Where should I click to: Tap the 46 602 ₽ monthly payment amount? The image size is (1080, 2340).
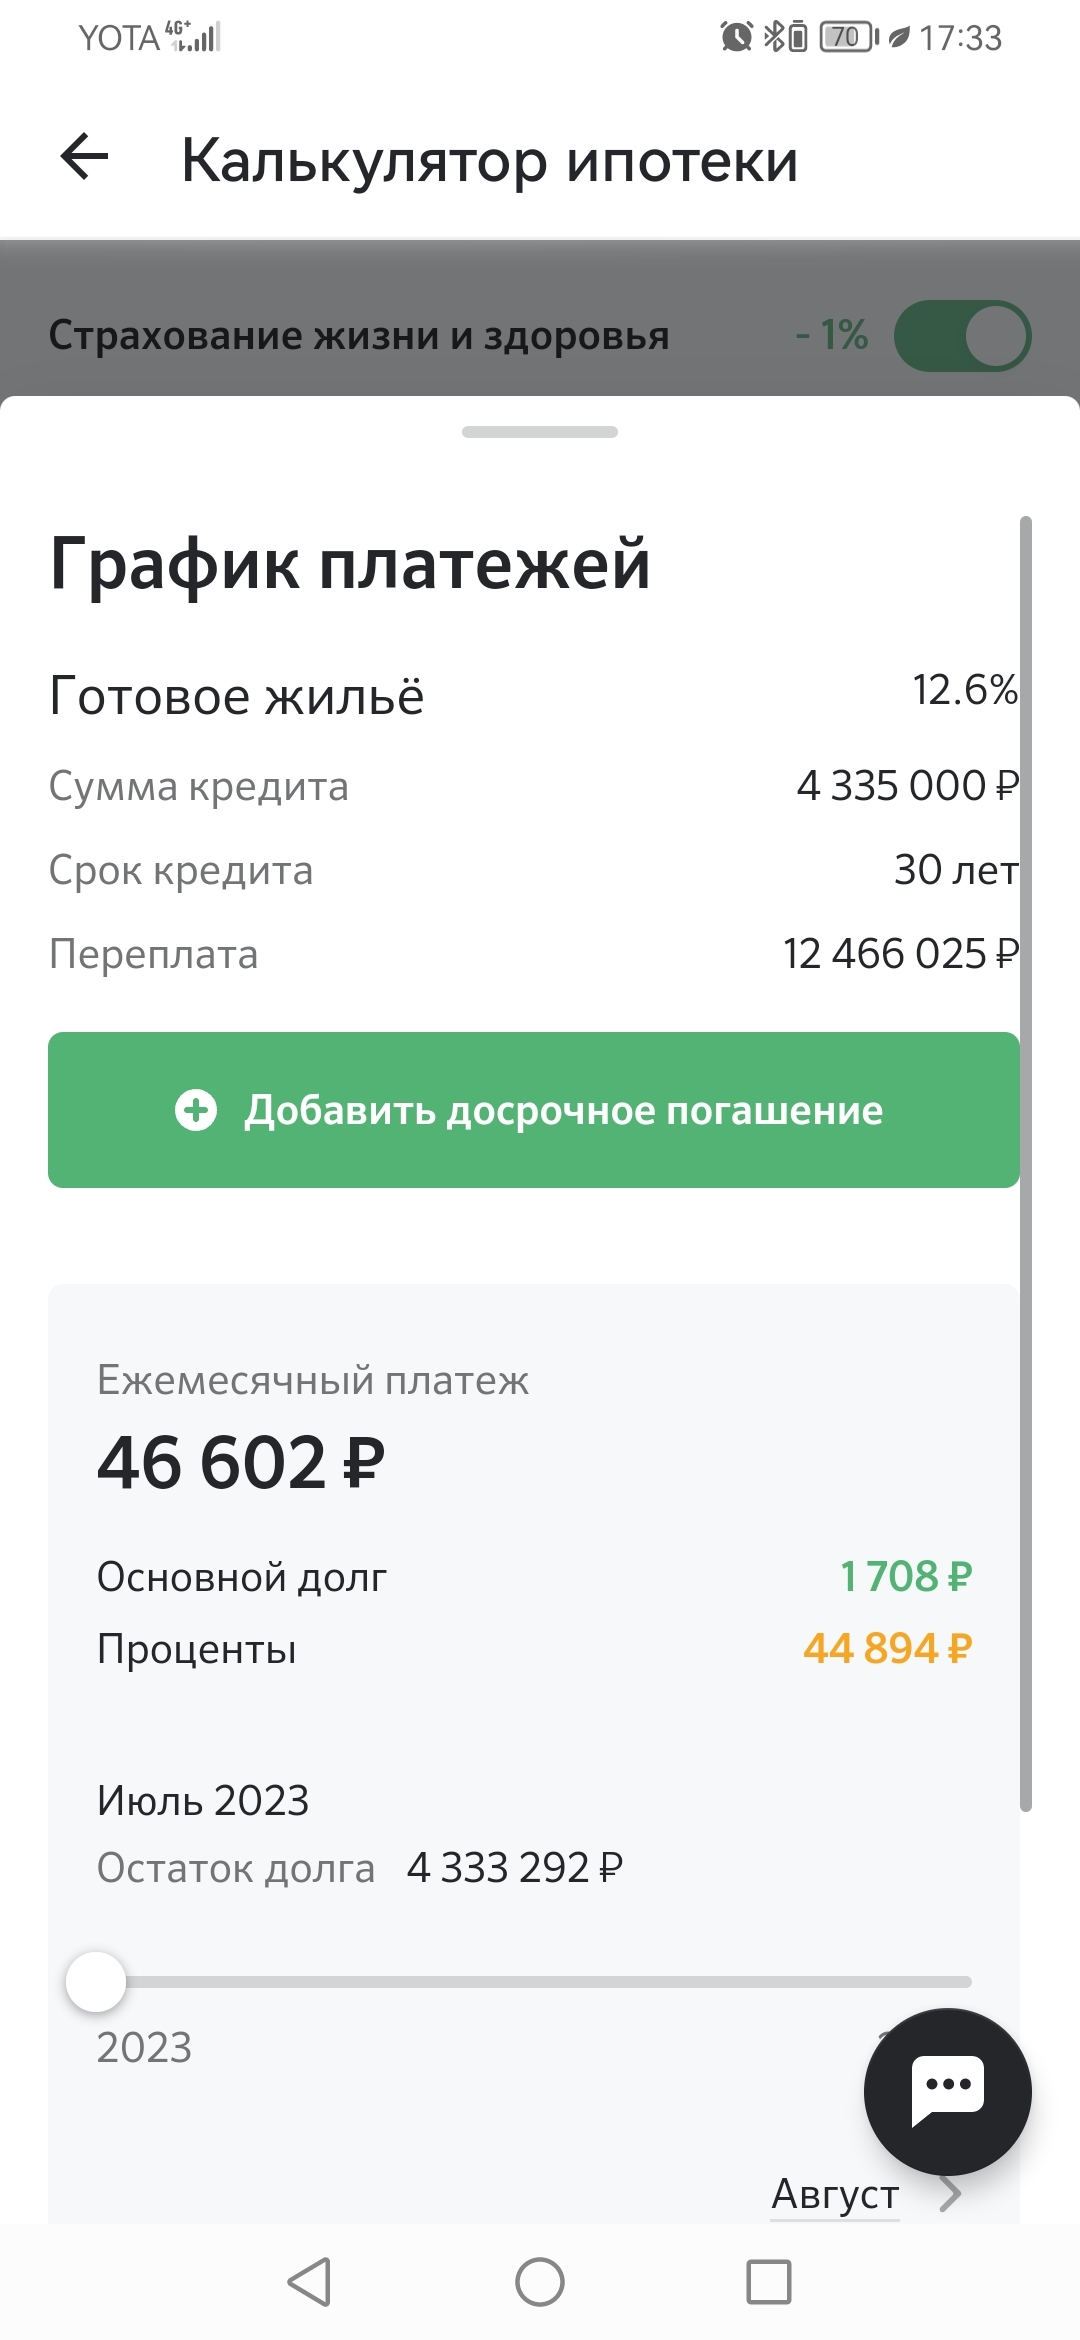click(241, 1463)
